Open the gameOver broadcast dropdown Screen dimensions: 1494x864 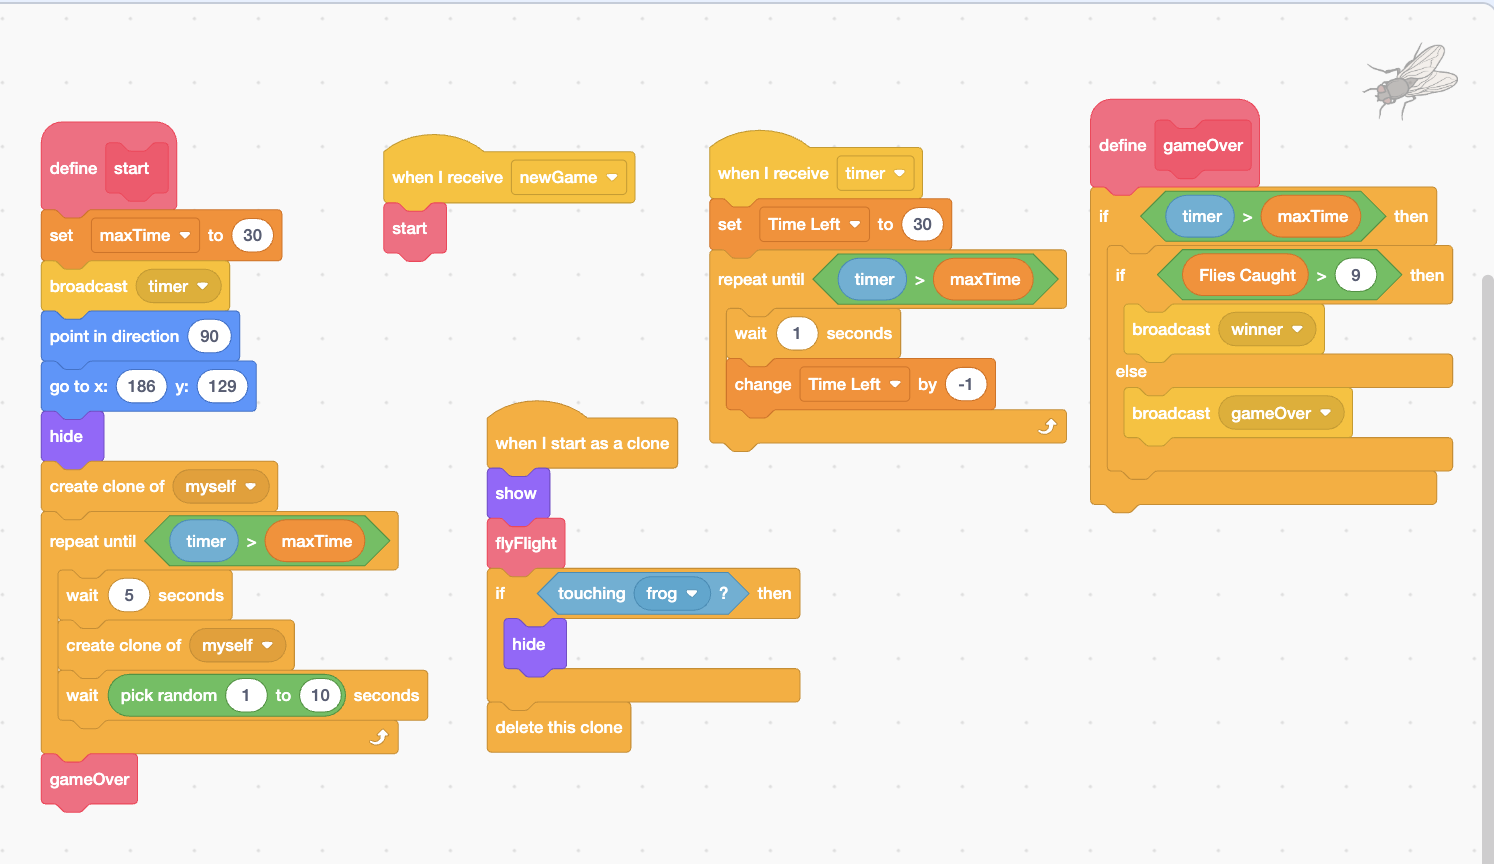pyautogui.click(x=1281, y=413)
